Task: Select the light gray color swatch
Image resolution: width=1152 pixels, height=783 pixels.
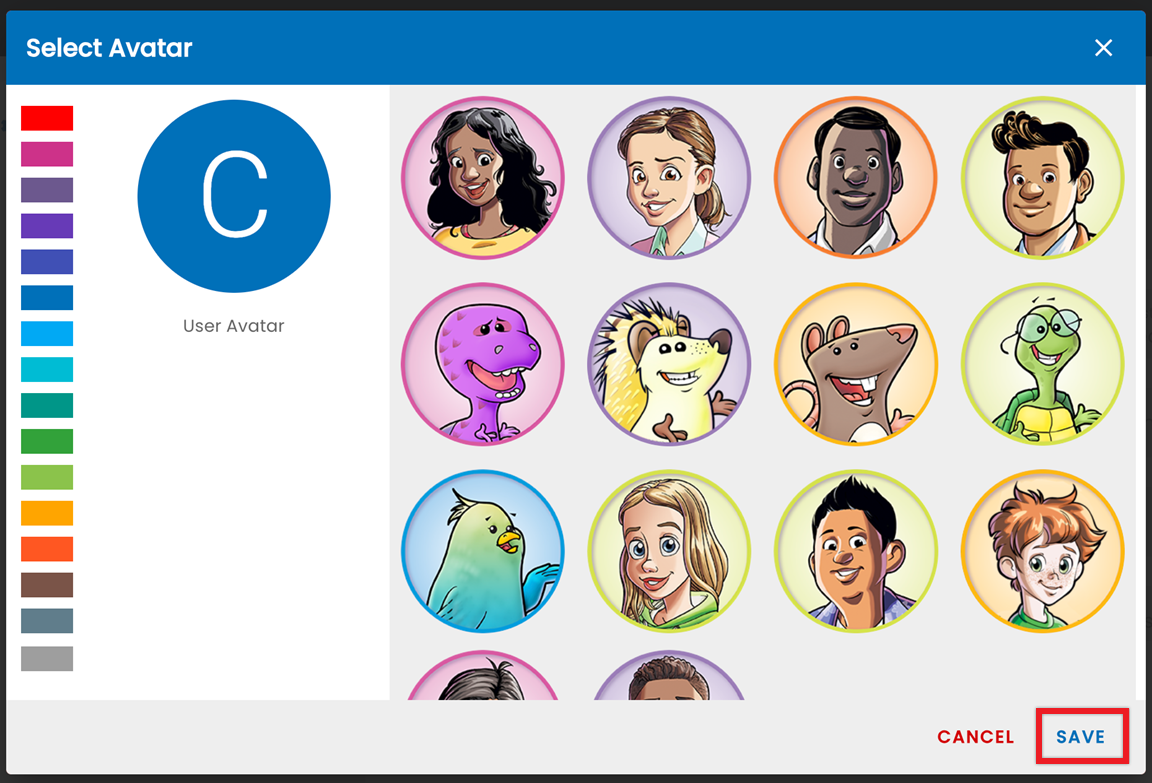Action: point(47,659)
